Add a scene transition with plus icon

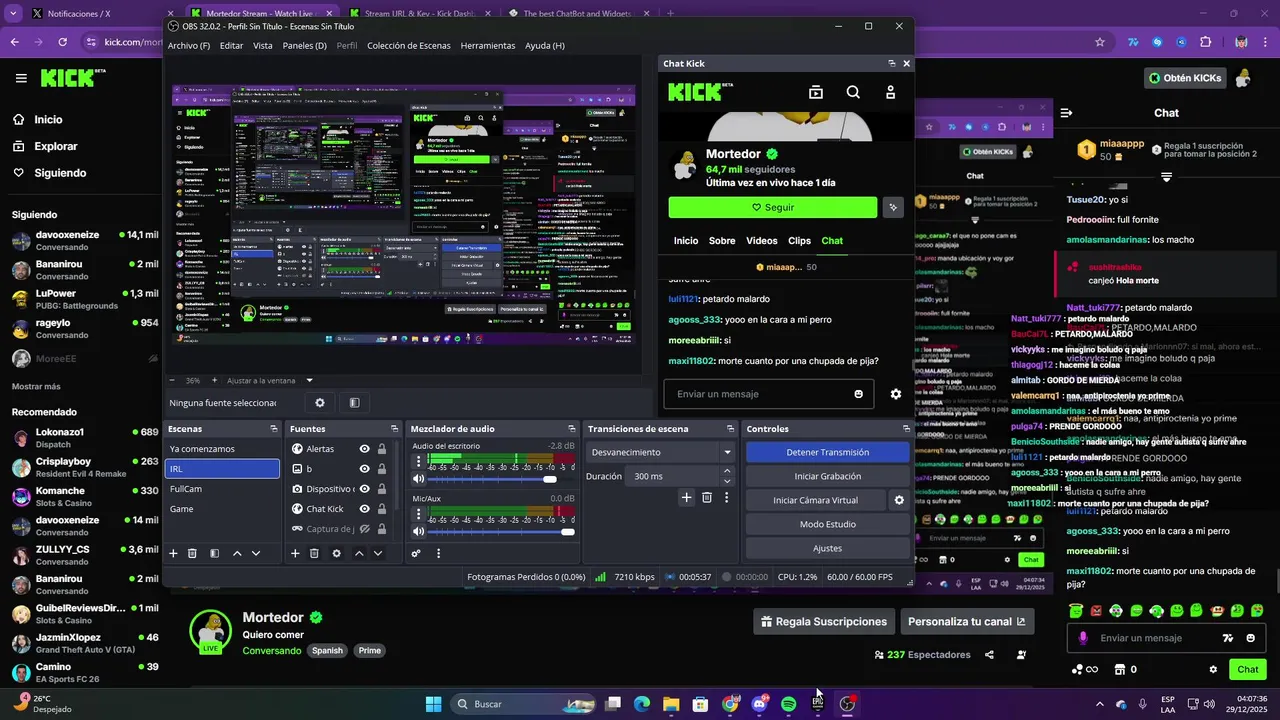(x=686, y=497)
